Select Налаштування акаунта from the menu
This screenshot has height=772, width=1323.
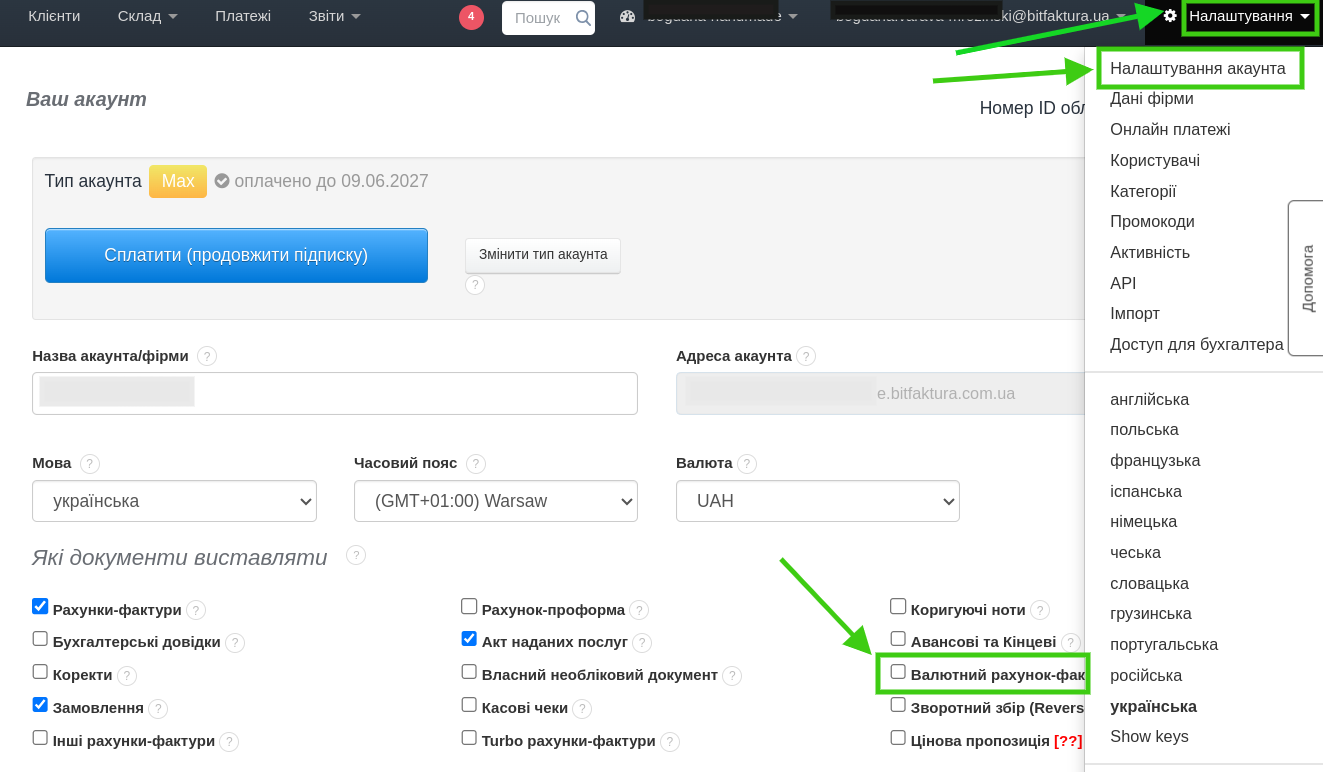pyautogui.click(x=1198, y=68)
